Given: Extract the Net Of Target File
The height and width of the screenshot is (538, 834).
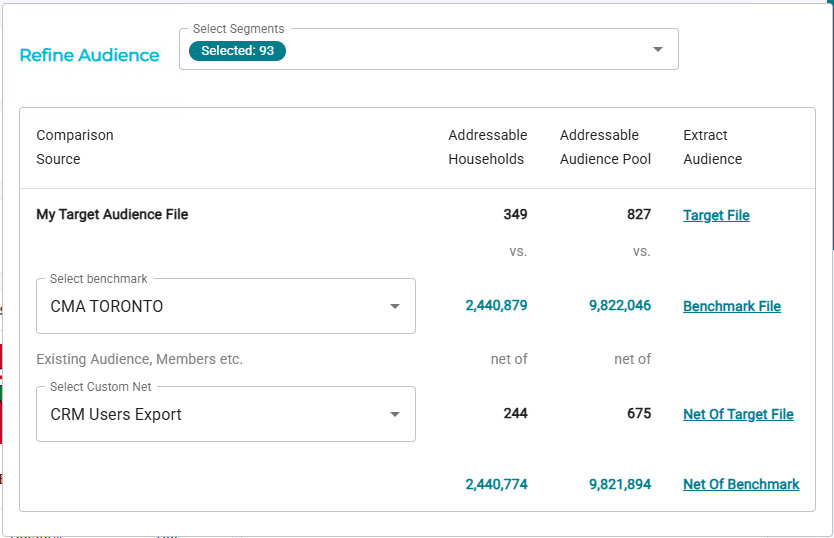Looking at the screenshot, I should click(x=738, y=415).
